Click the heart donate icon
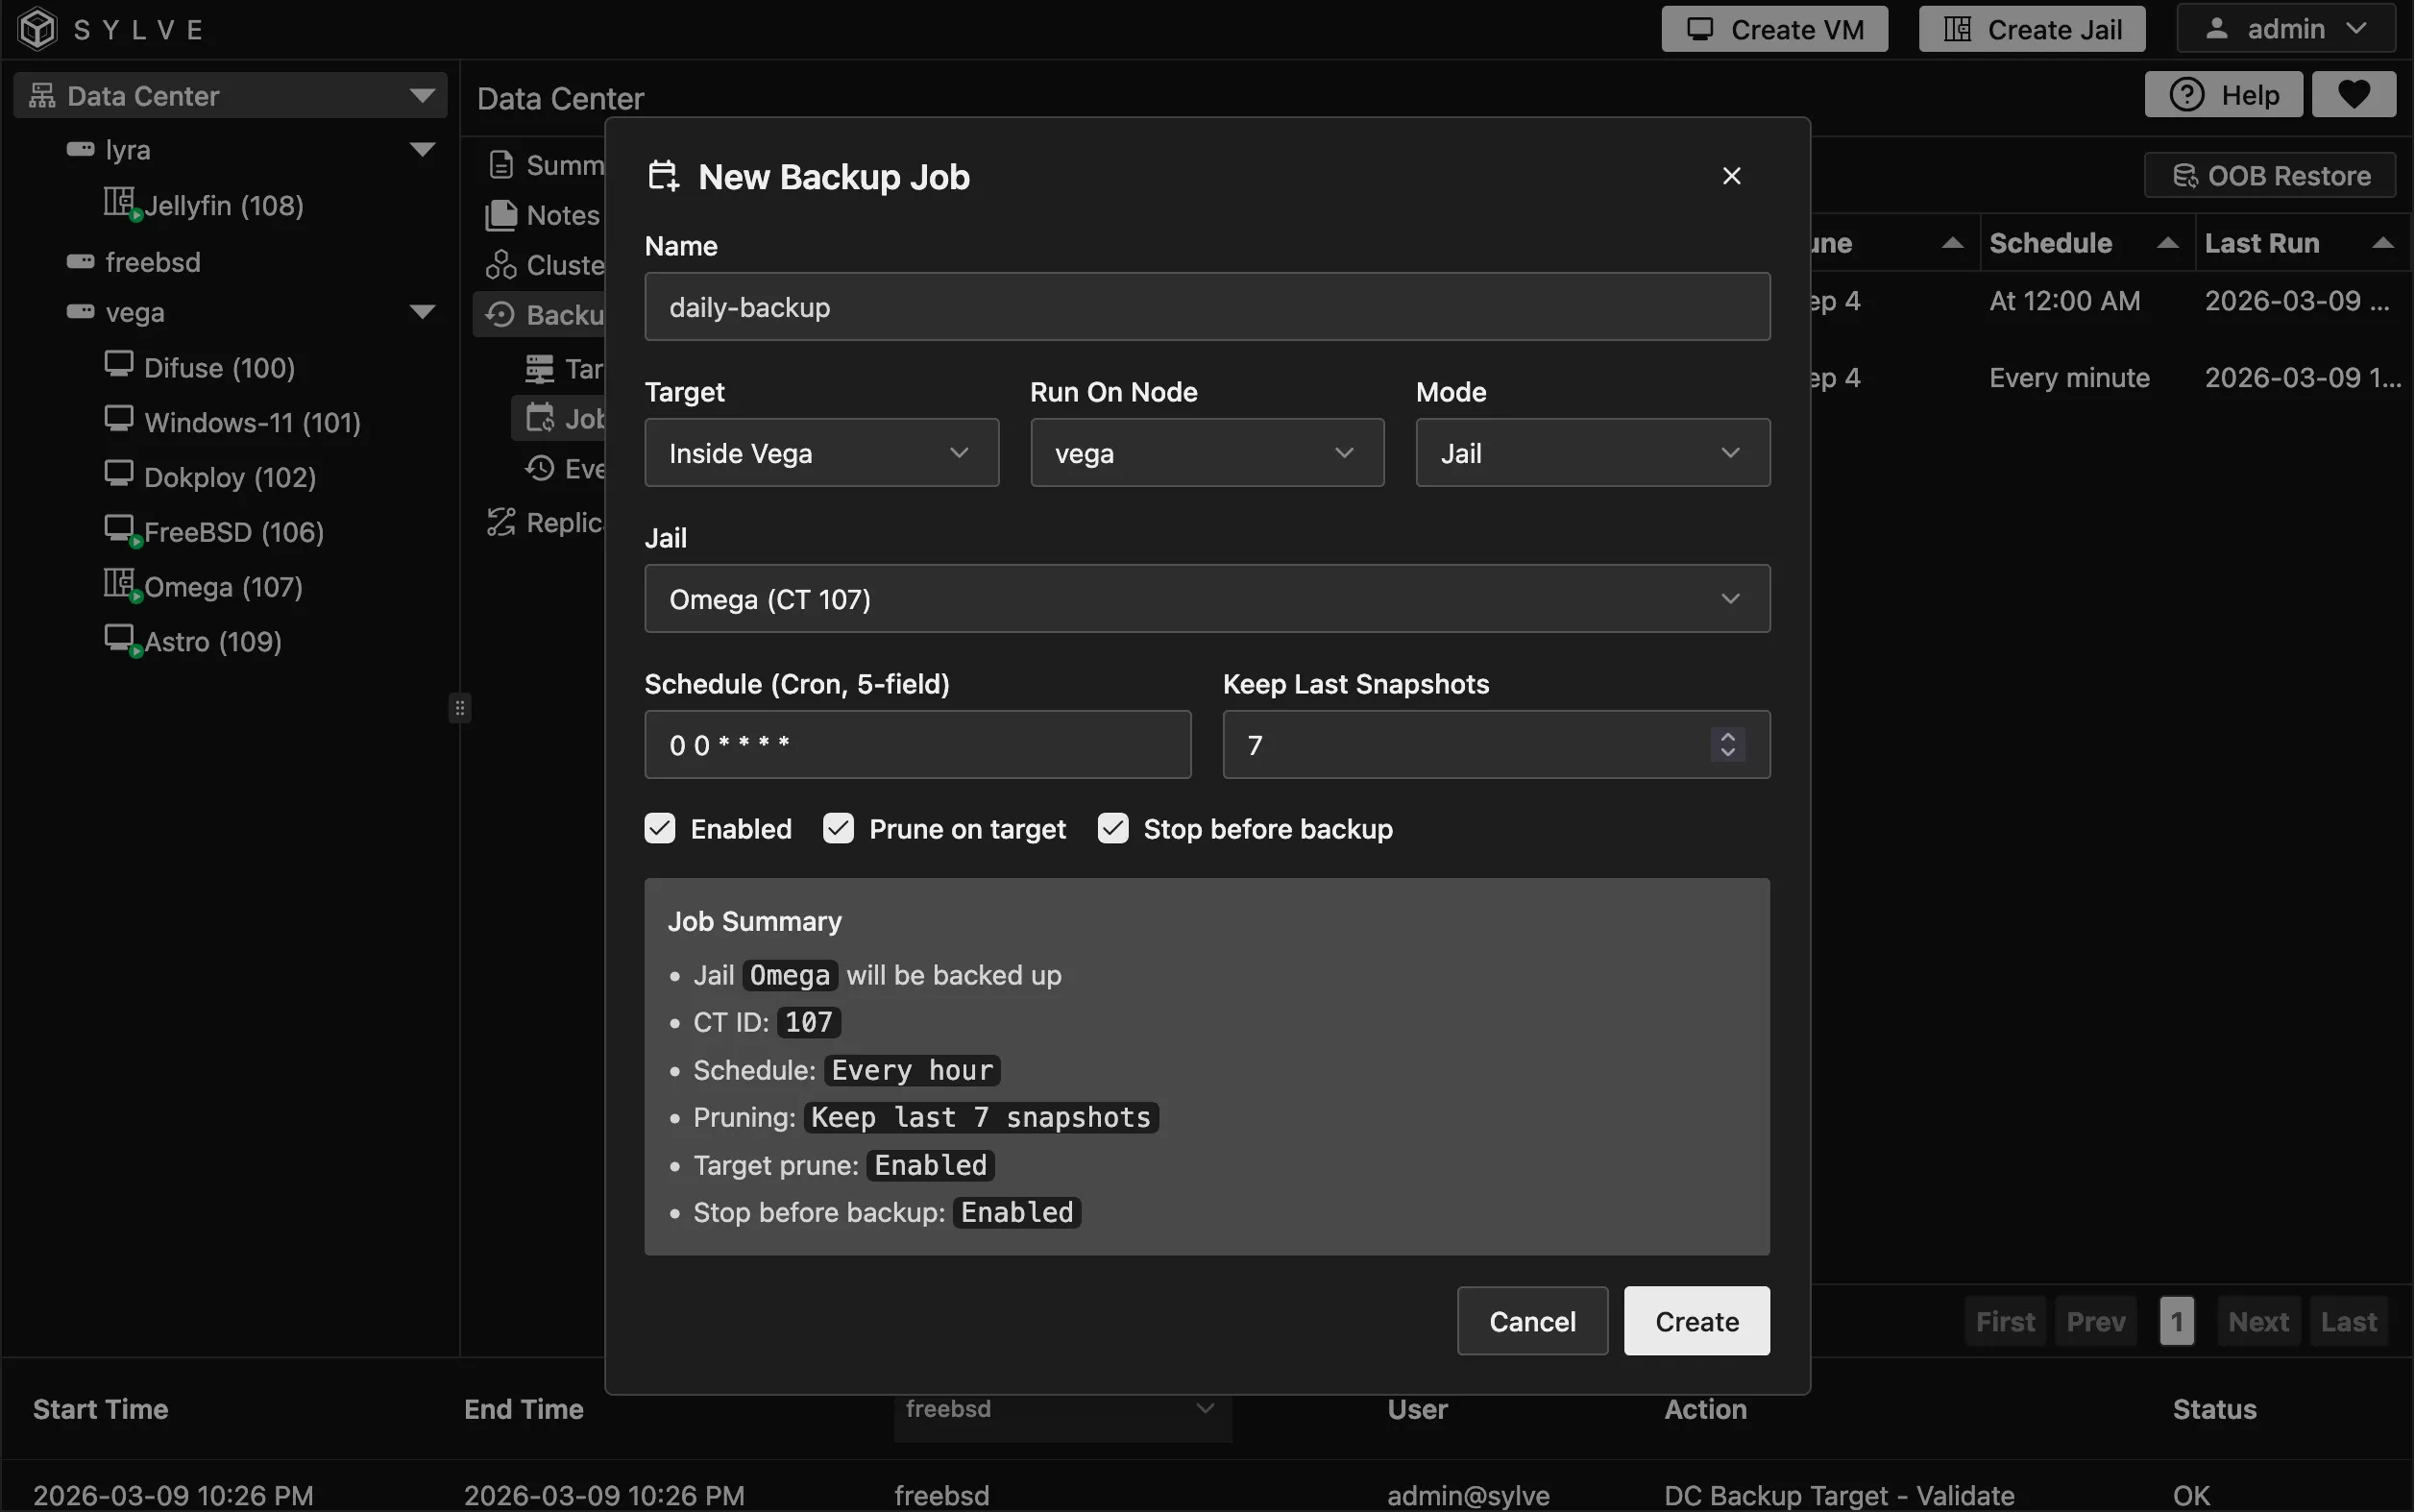The image size is (2415, 1512). click(2352, 93)
